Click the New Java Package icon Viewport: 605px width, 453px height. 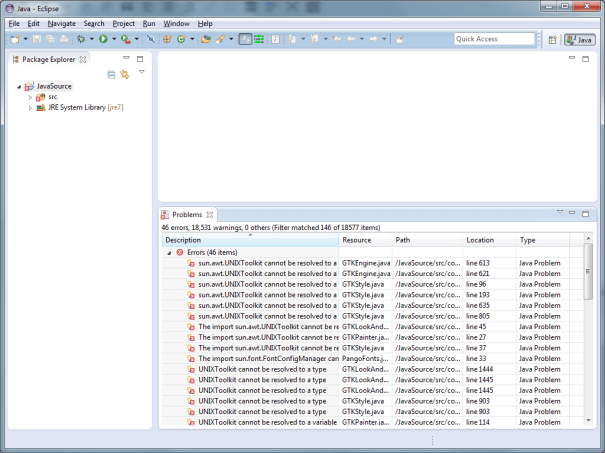click(167, 39)
